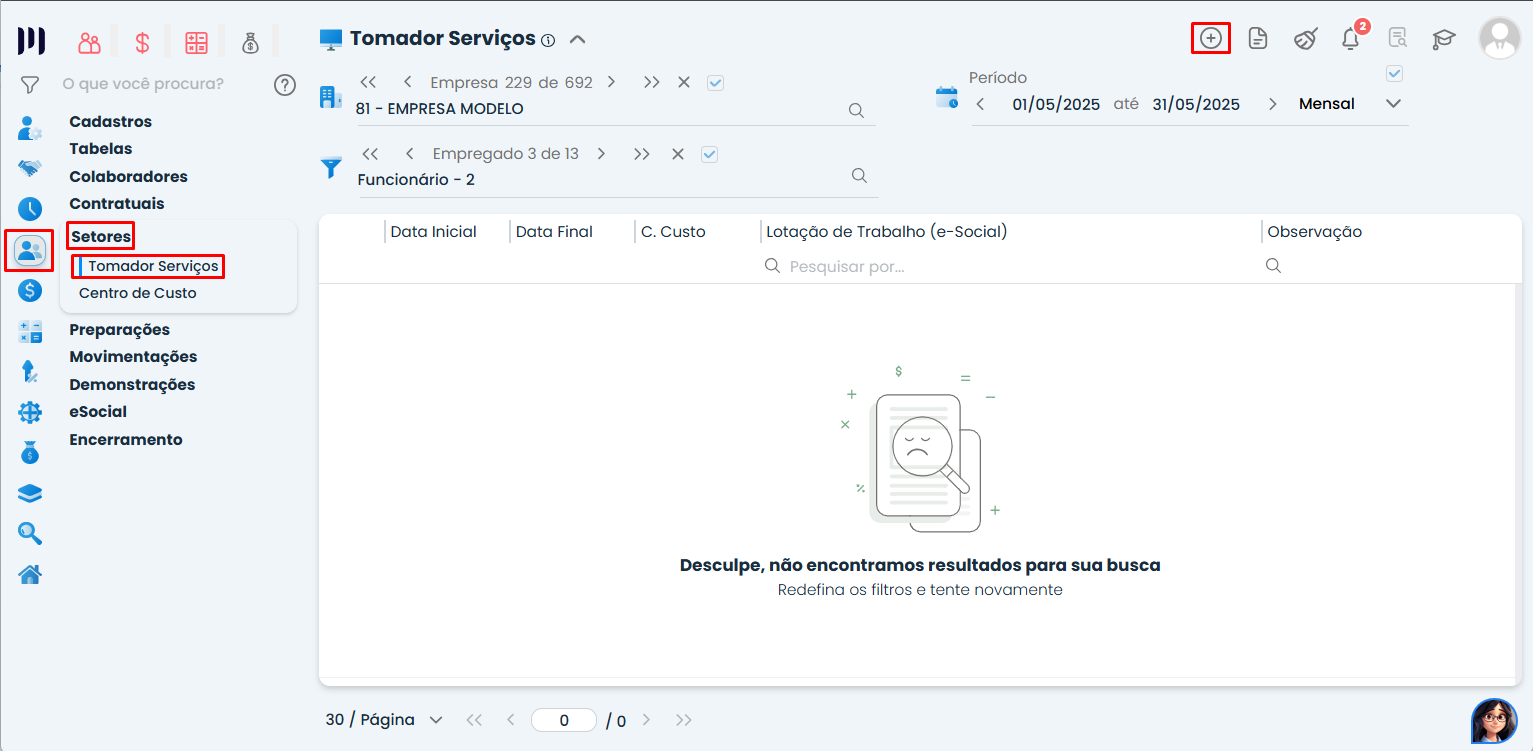Open the virtual assistant avatar
1533x751 pixels.
coord(1493,720)
